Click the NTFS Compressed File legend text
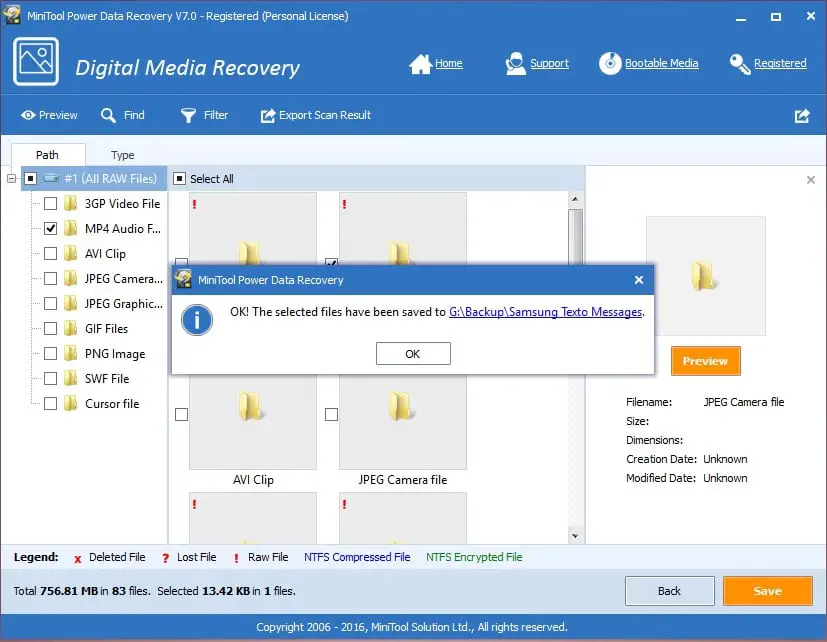Image resolution: width=827 pixels, height=642 pixels. tap(357, 557)
